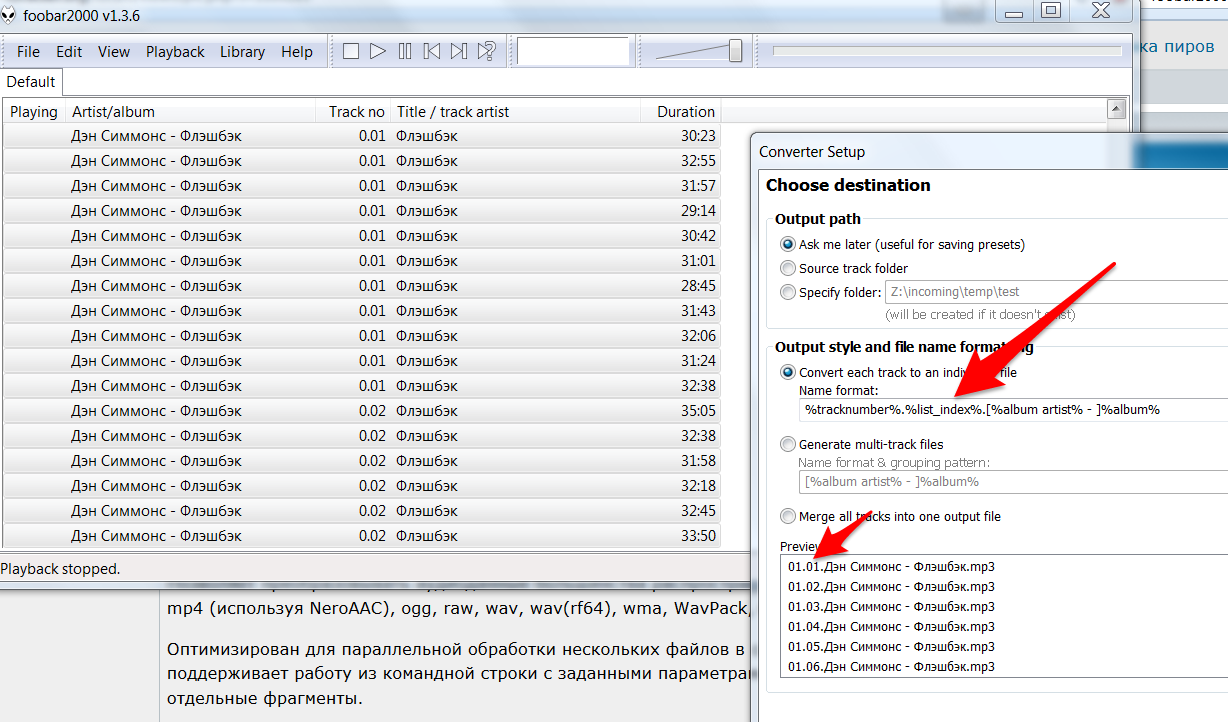Start playback with the Play button

(x=377, y=51)
